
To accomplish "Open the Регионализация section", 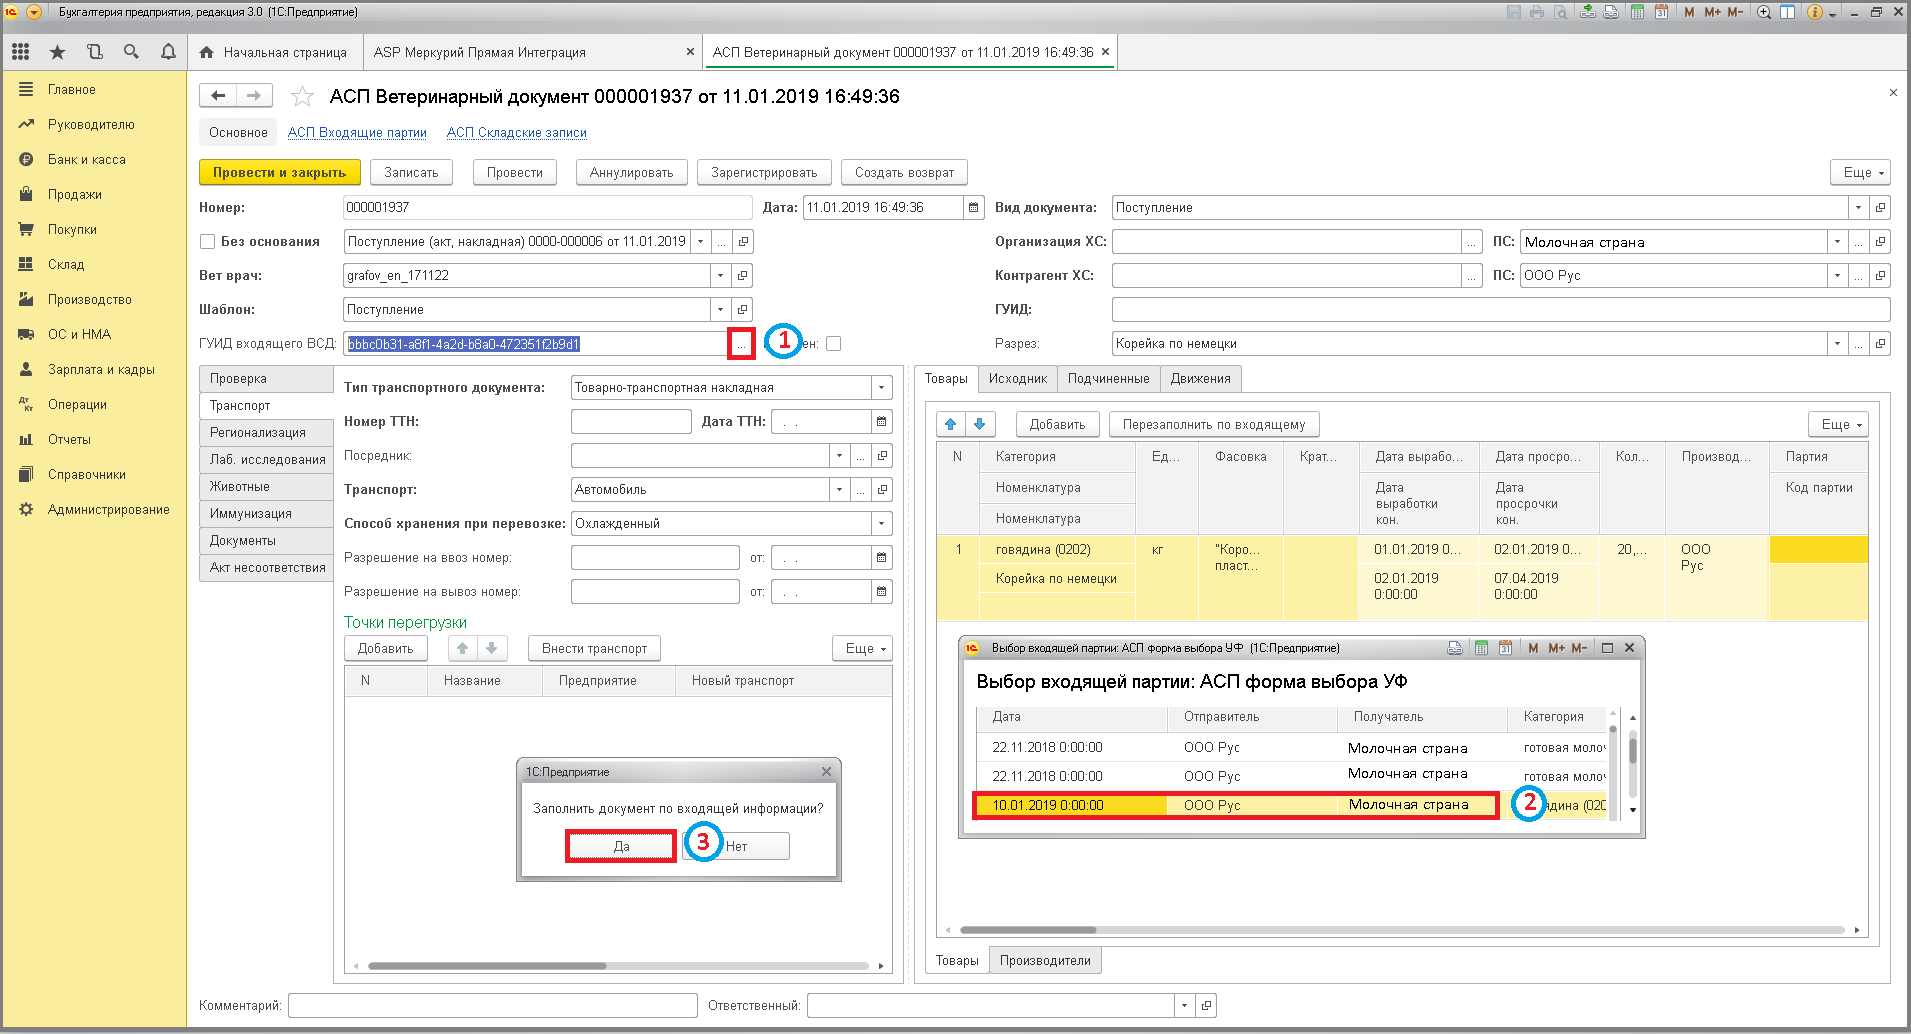I will point(266,432).
